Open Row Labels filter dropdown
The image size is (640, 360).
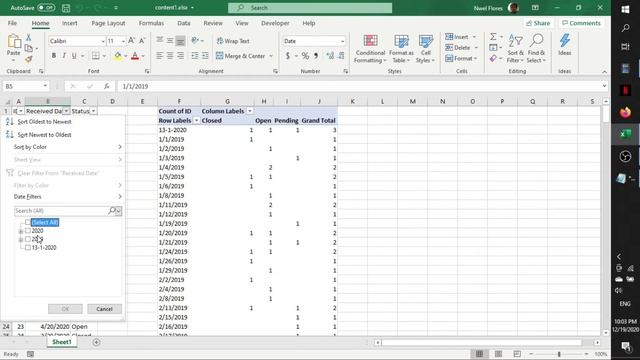(x=196, y=120)
